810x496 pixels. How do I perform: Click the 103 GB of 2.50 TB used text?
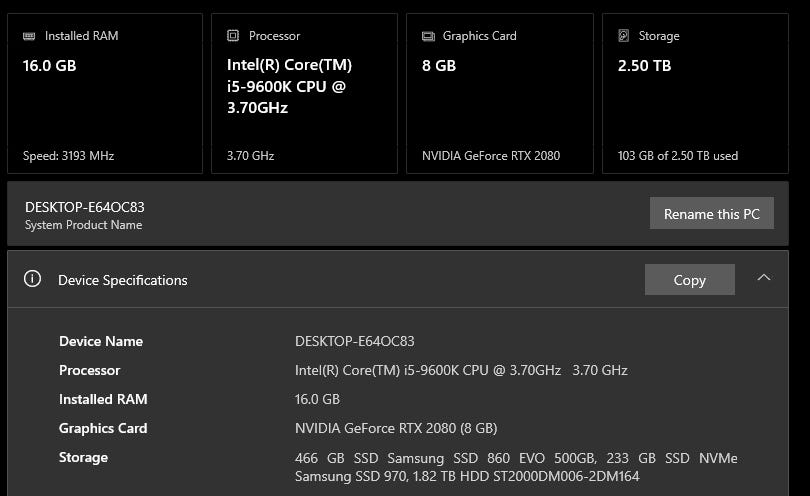tap(678, 156)
